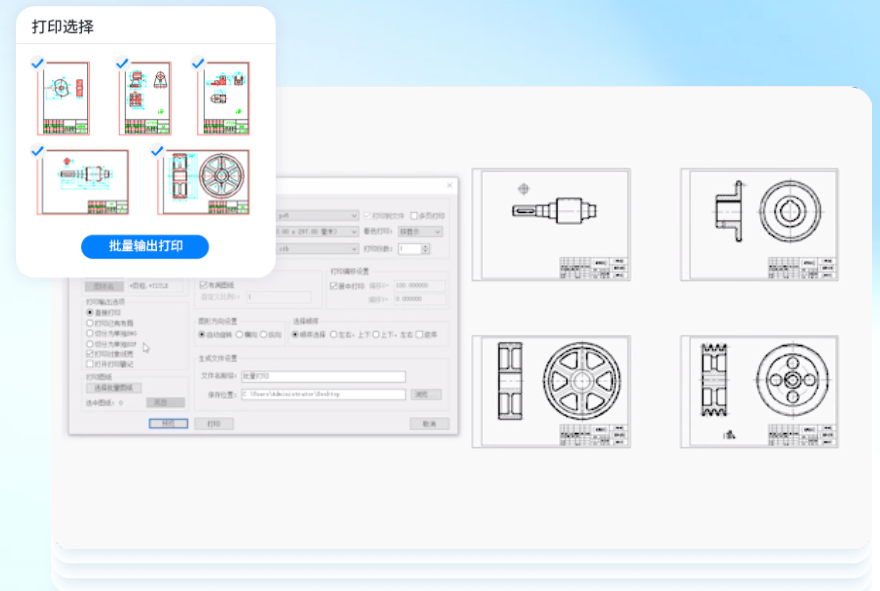Click the file name prefix input field
The image size is (880, 591).
(323, 376)
